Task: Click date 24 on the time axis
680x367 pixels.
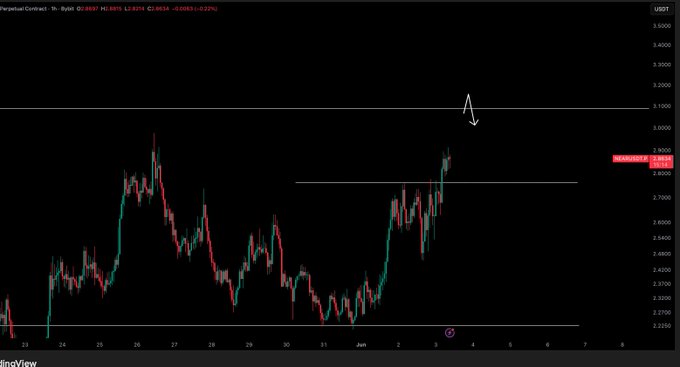Action: pyautogui.click(x=62, y=345)
